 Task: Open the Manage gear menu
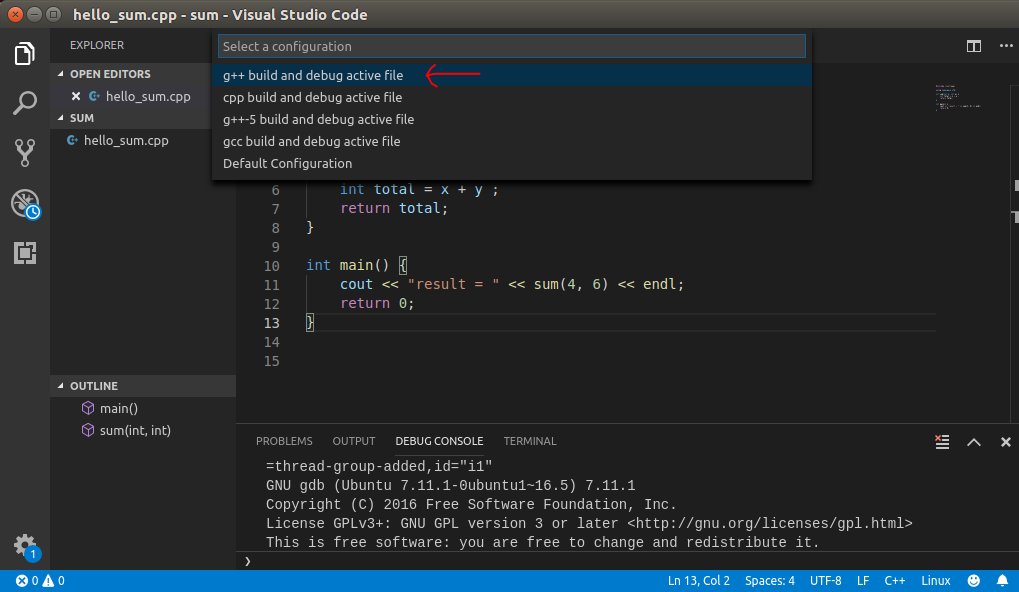click(25, 546)
